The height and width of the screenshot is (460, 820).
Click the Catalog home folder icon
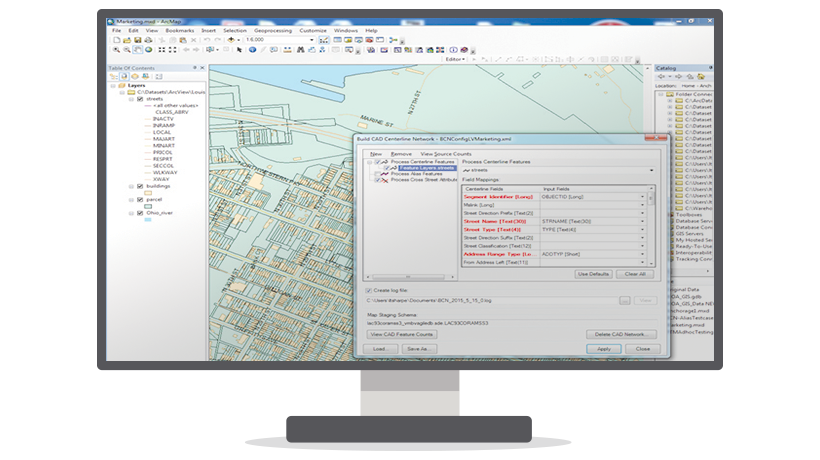pos(701,76)
